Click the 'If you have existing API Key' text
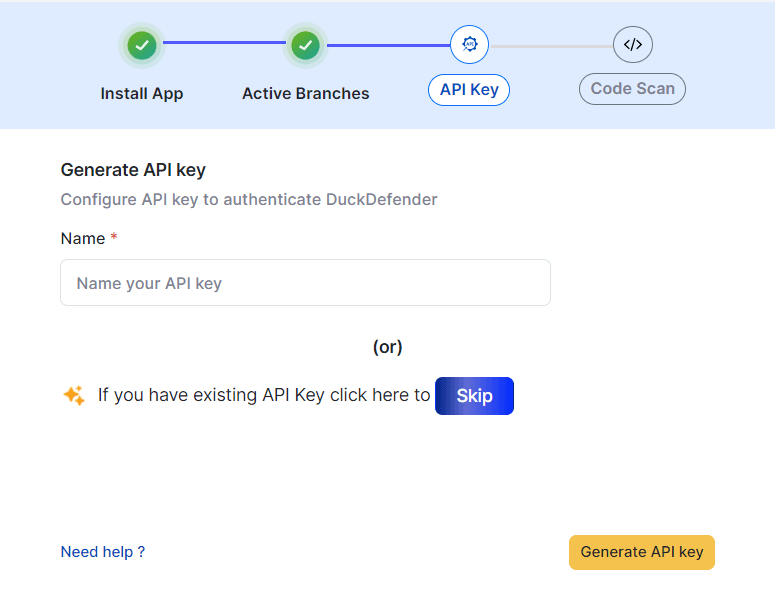The width and height of the screenshot is (775, 597). pos(264,395)
